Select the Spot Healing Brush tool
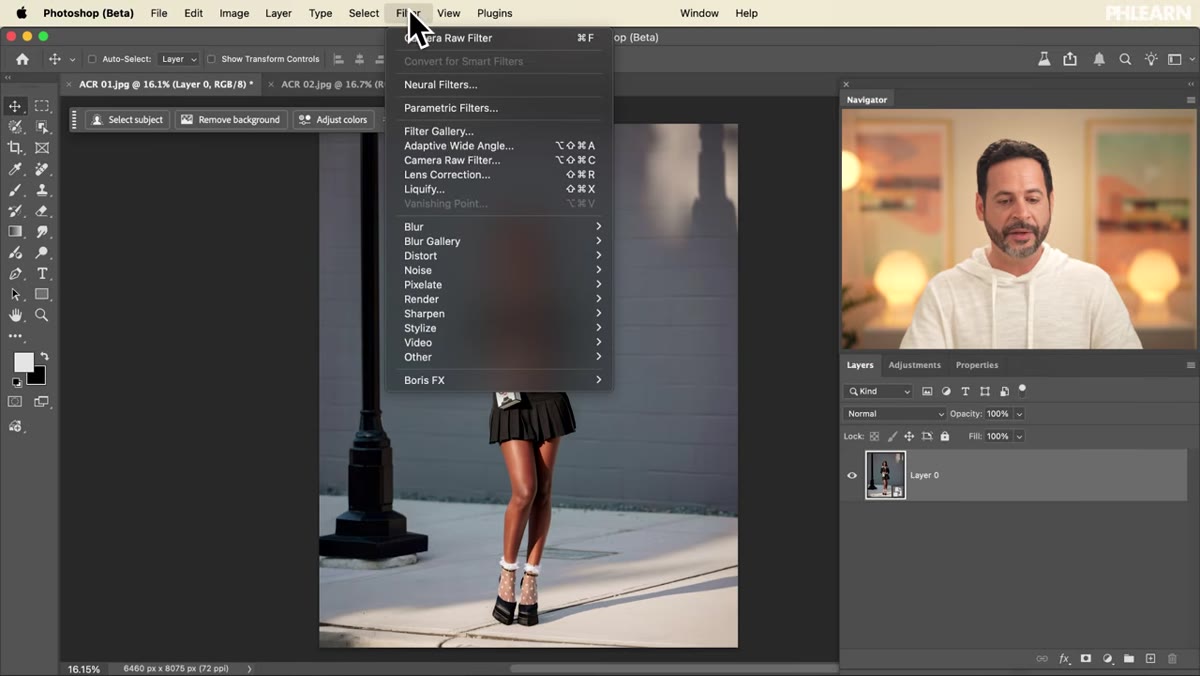This screenshot has height=676, width=1200. 42,169
